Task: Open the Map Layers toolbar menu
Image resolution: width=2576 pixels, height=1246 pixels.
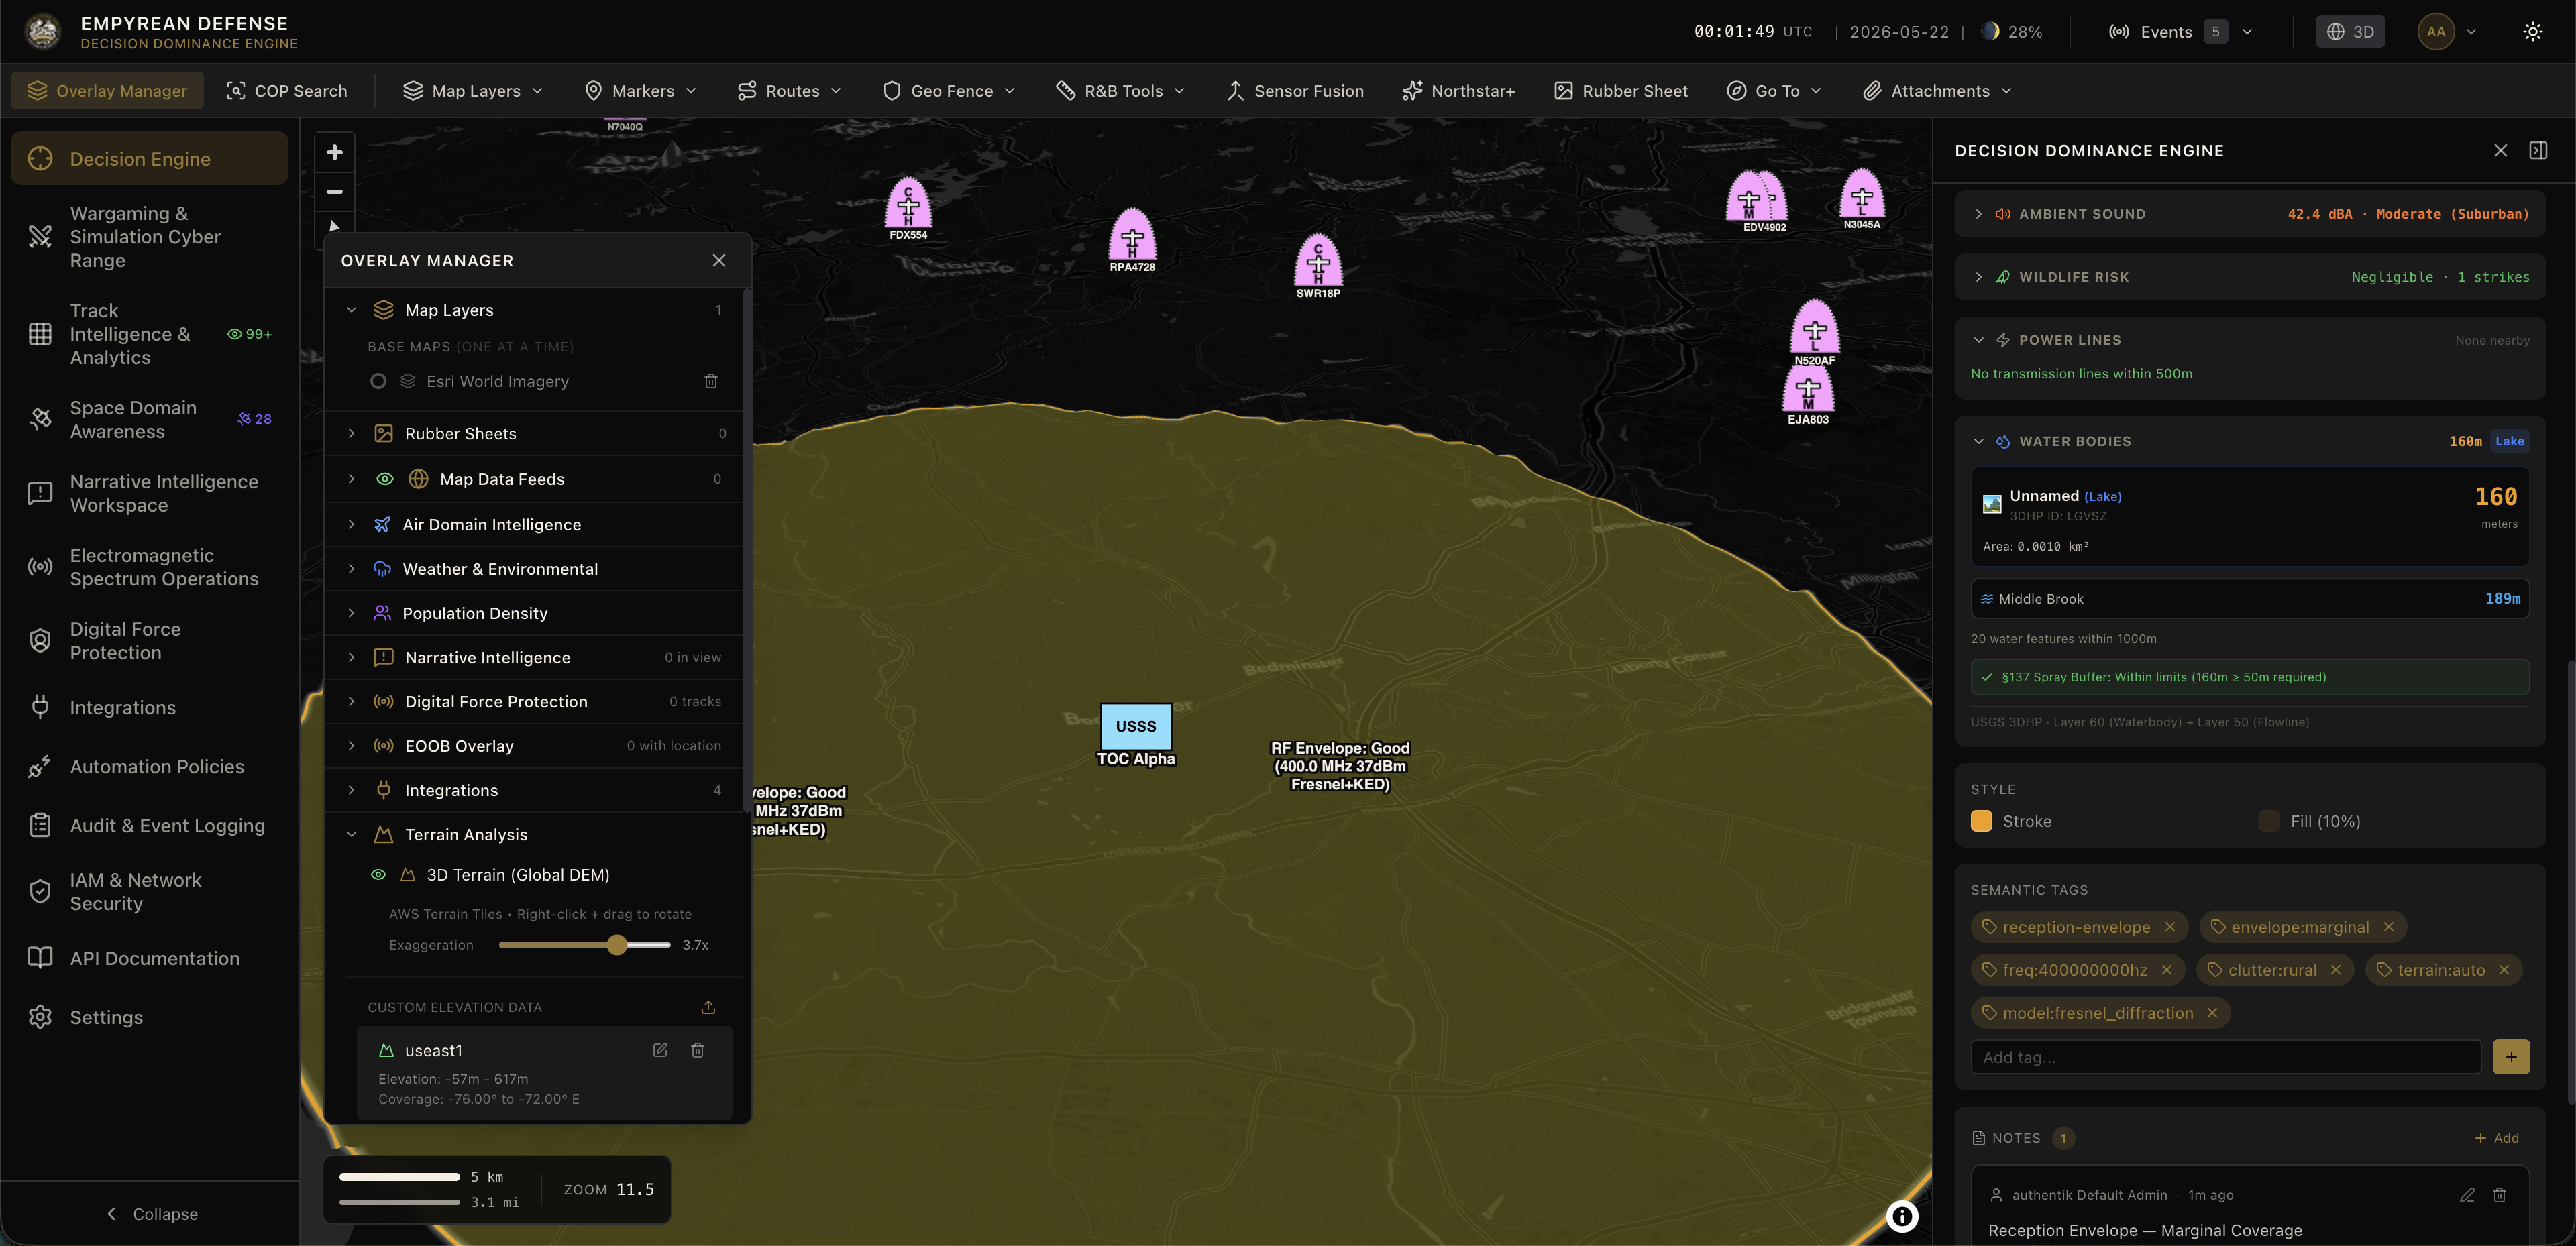Action: click(x=473, y=91)
